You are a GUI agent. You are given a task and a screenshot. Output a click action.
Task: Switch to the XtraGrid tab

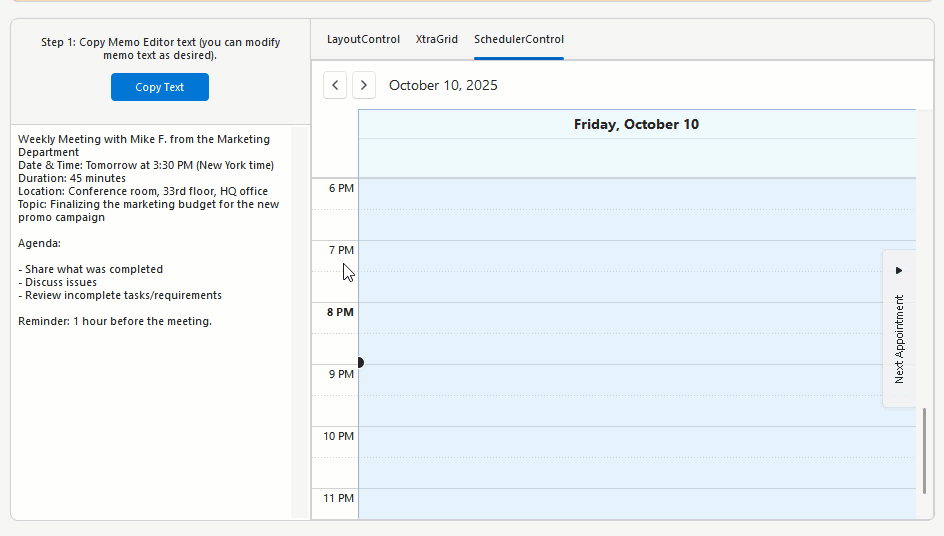coord(436,39)
